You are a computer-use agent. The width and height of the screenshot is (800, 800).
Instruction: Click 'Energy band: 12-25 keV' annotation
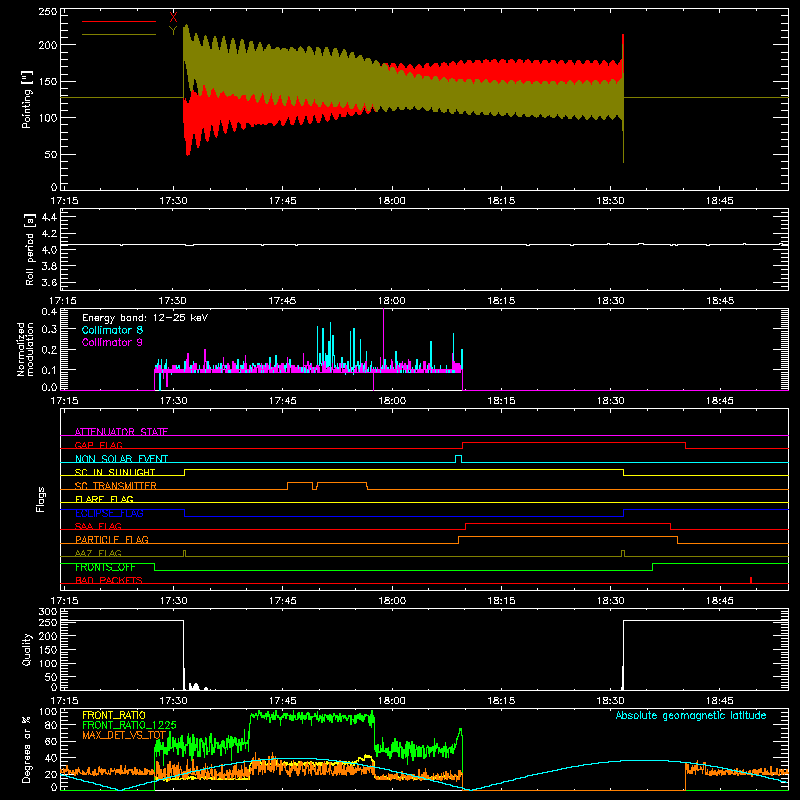coord(145,318)
